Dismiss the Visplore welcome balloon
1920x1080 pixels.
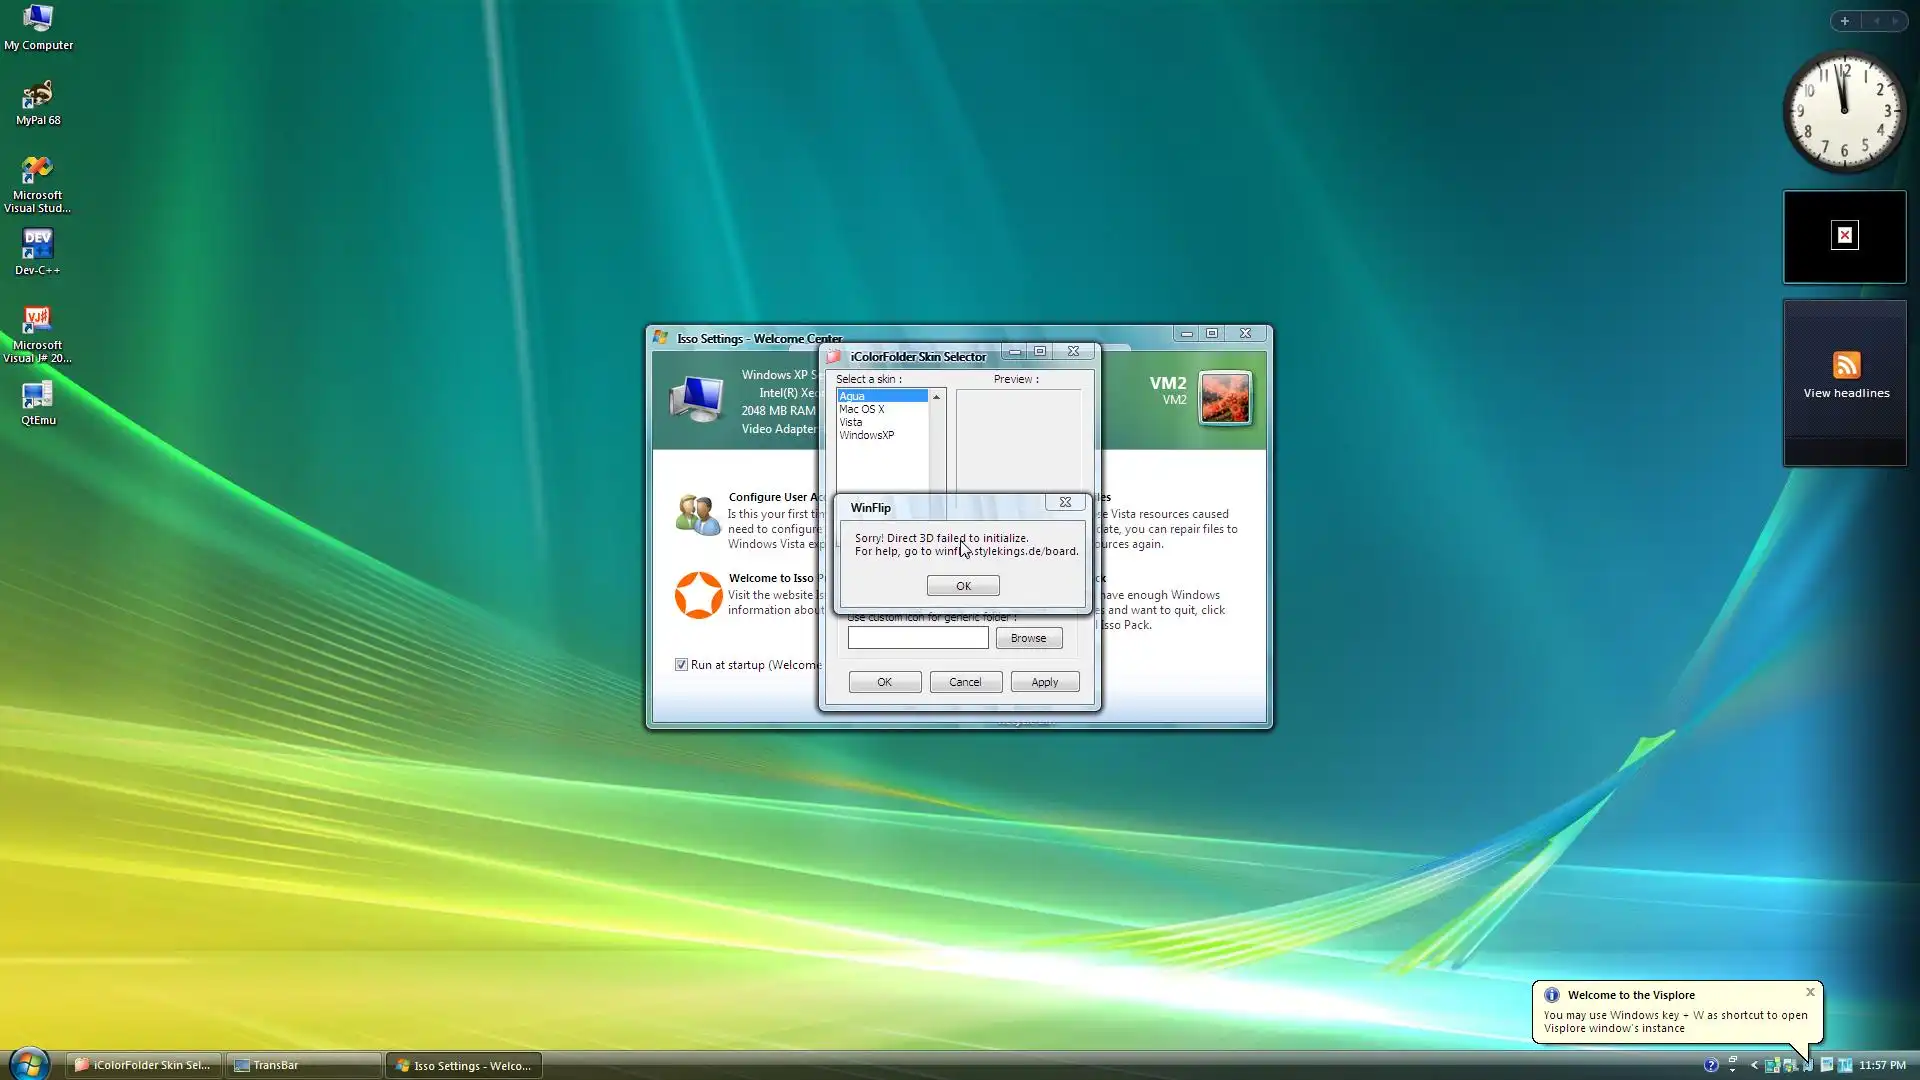click(x=1810, y=992)
